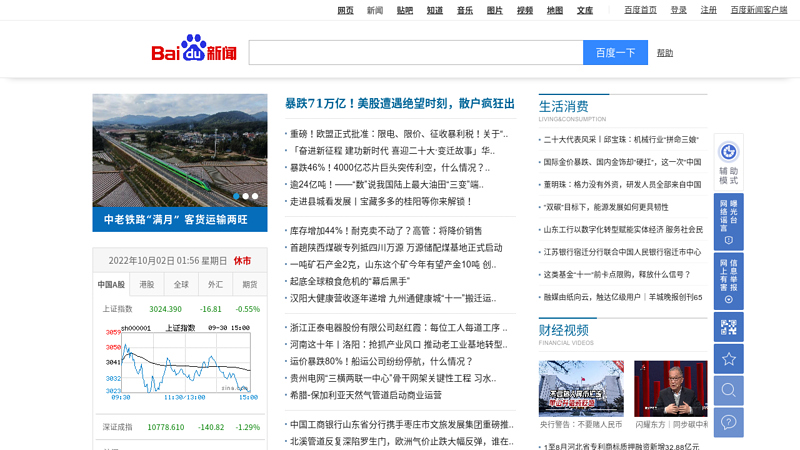Open the 网络谣言曝光台 sidebar button

729,221
